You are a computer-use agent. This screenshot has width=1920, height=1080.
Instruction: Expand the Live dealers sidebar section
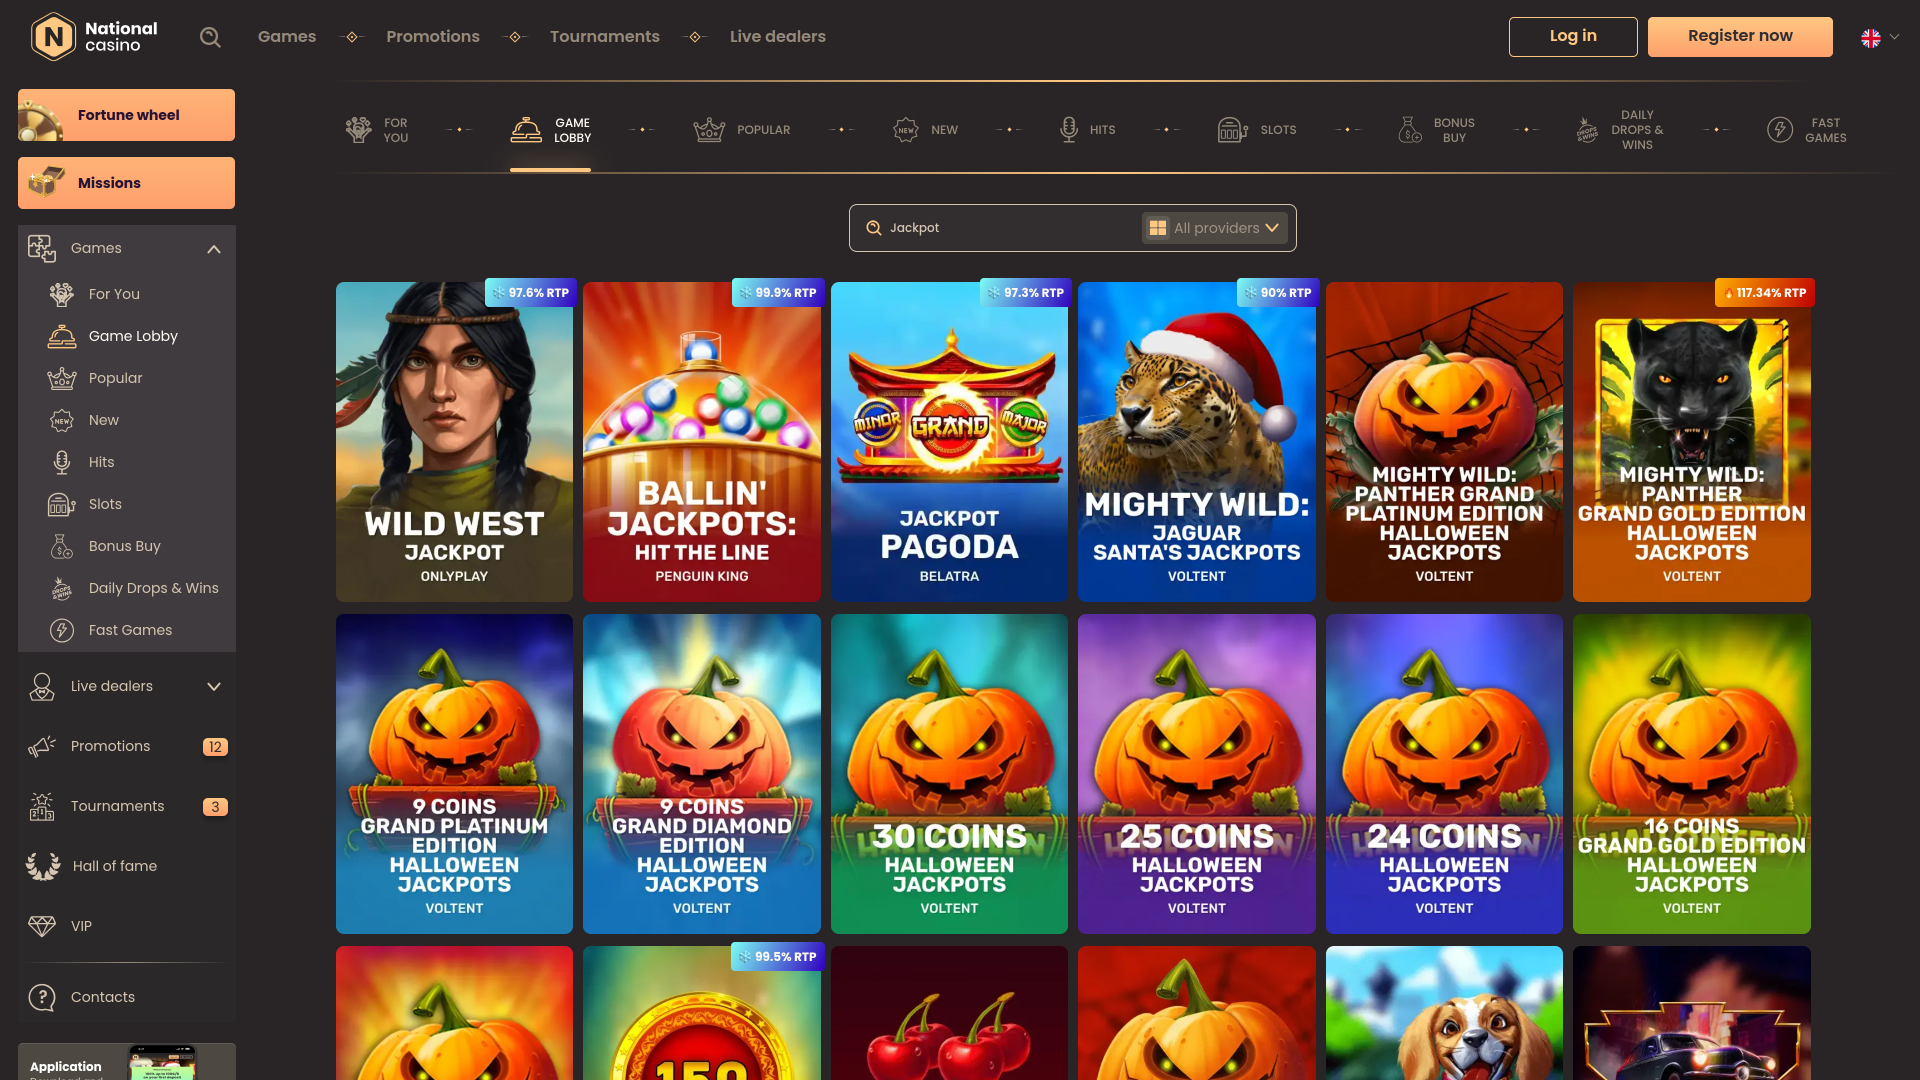(213, 687)
